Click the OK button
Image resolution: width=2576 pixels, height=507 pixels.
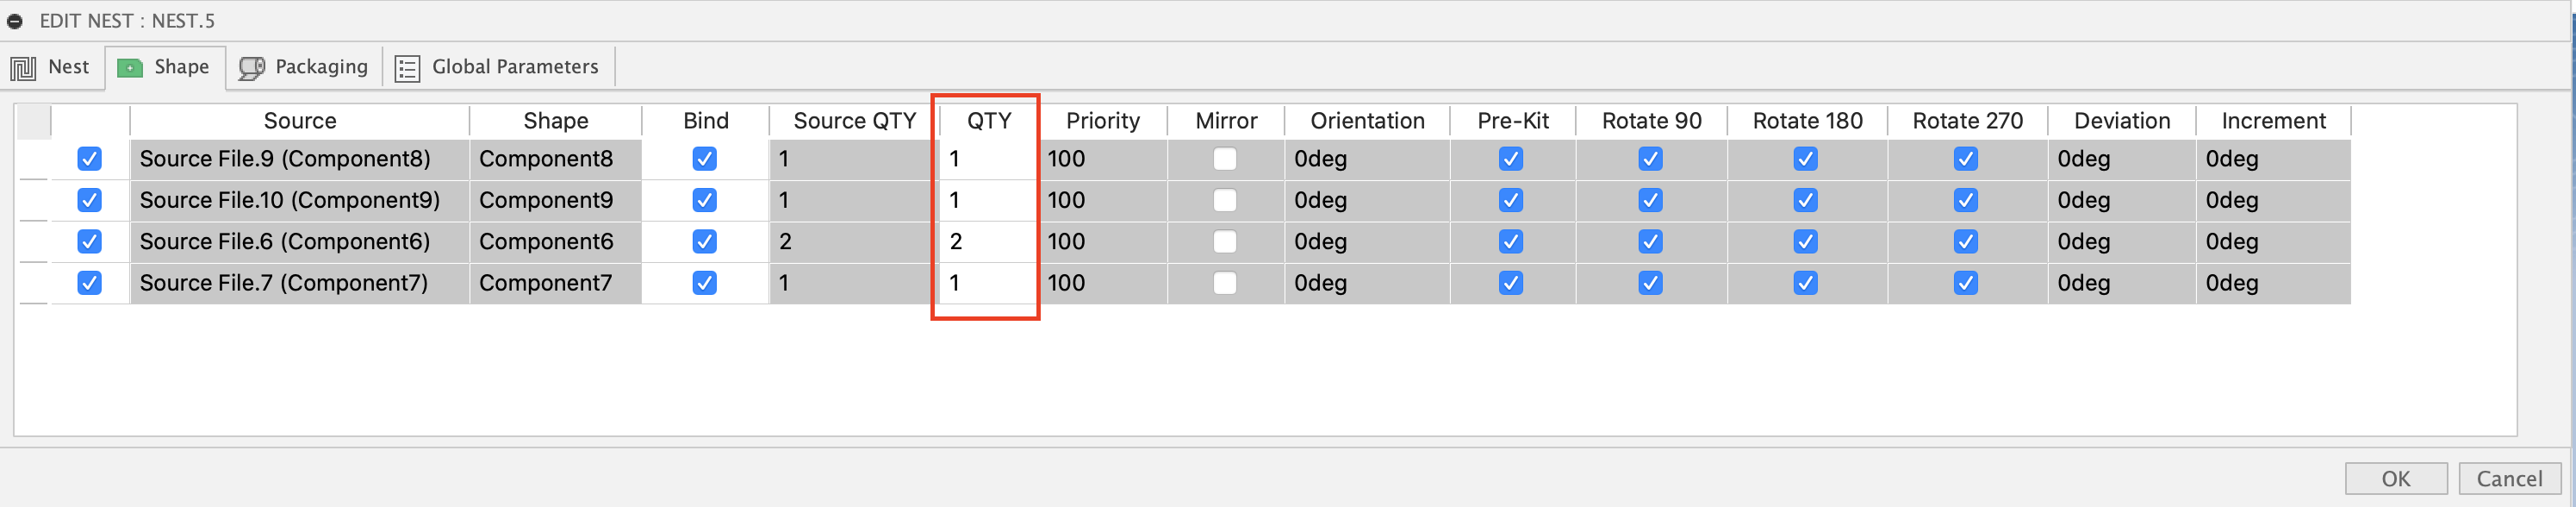tap(2395, 478)
